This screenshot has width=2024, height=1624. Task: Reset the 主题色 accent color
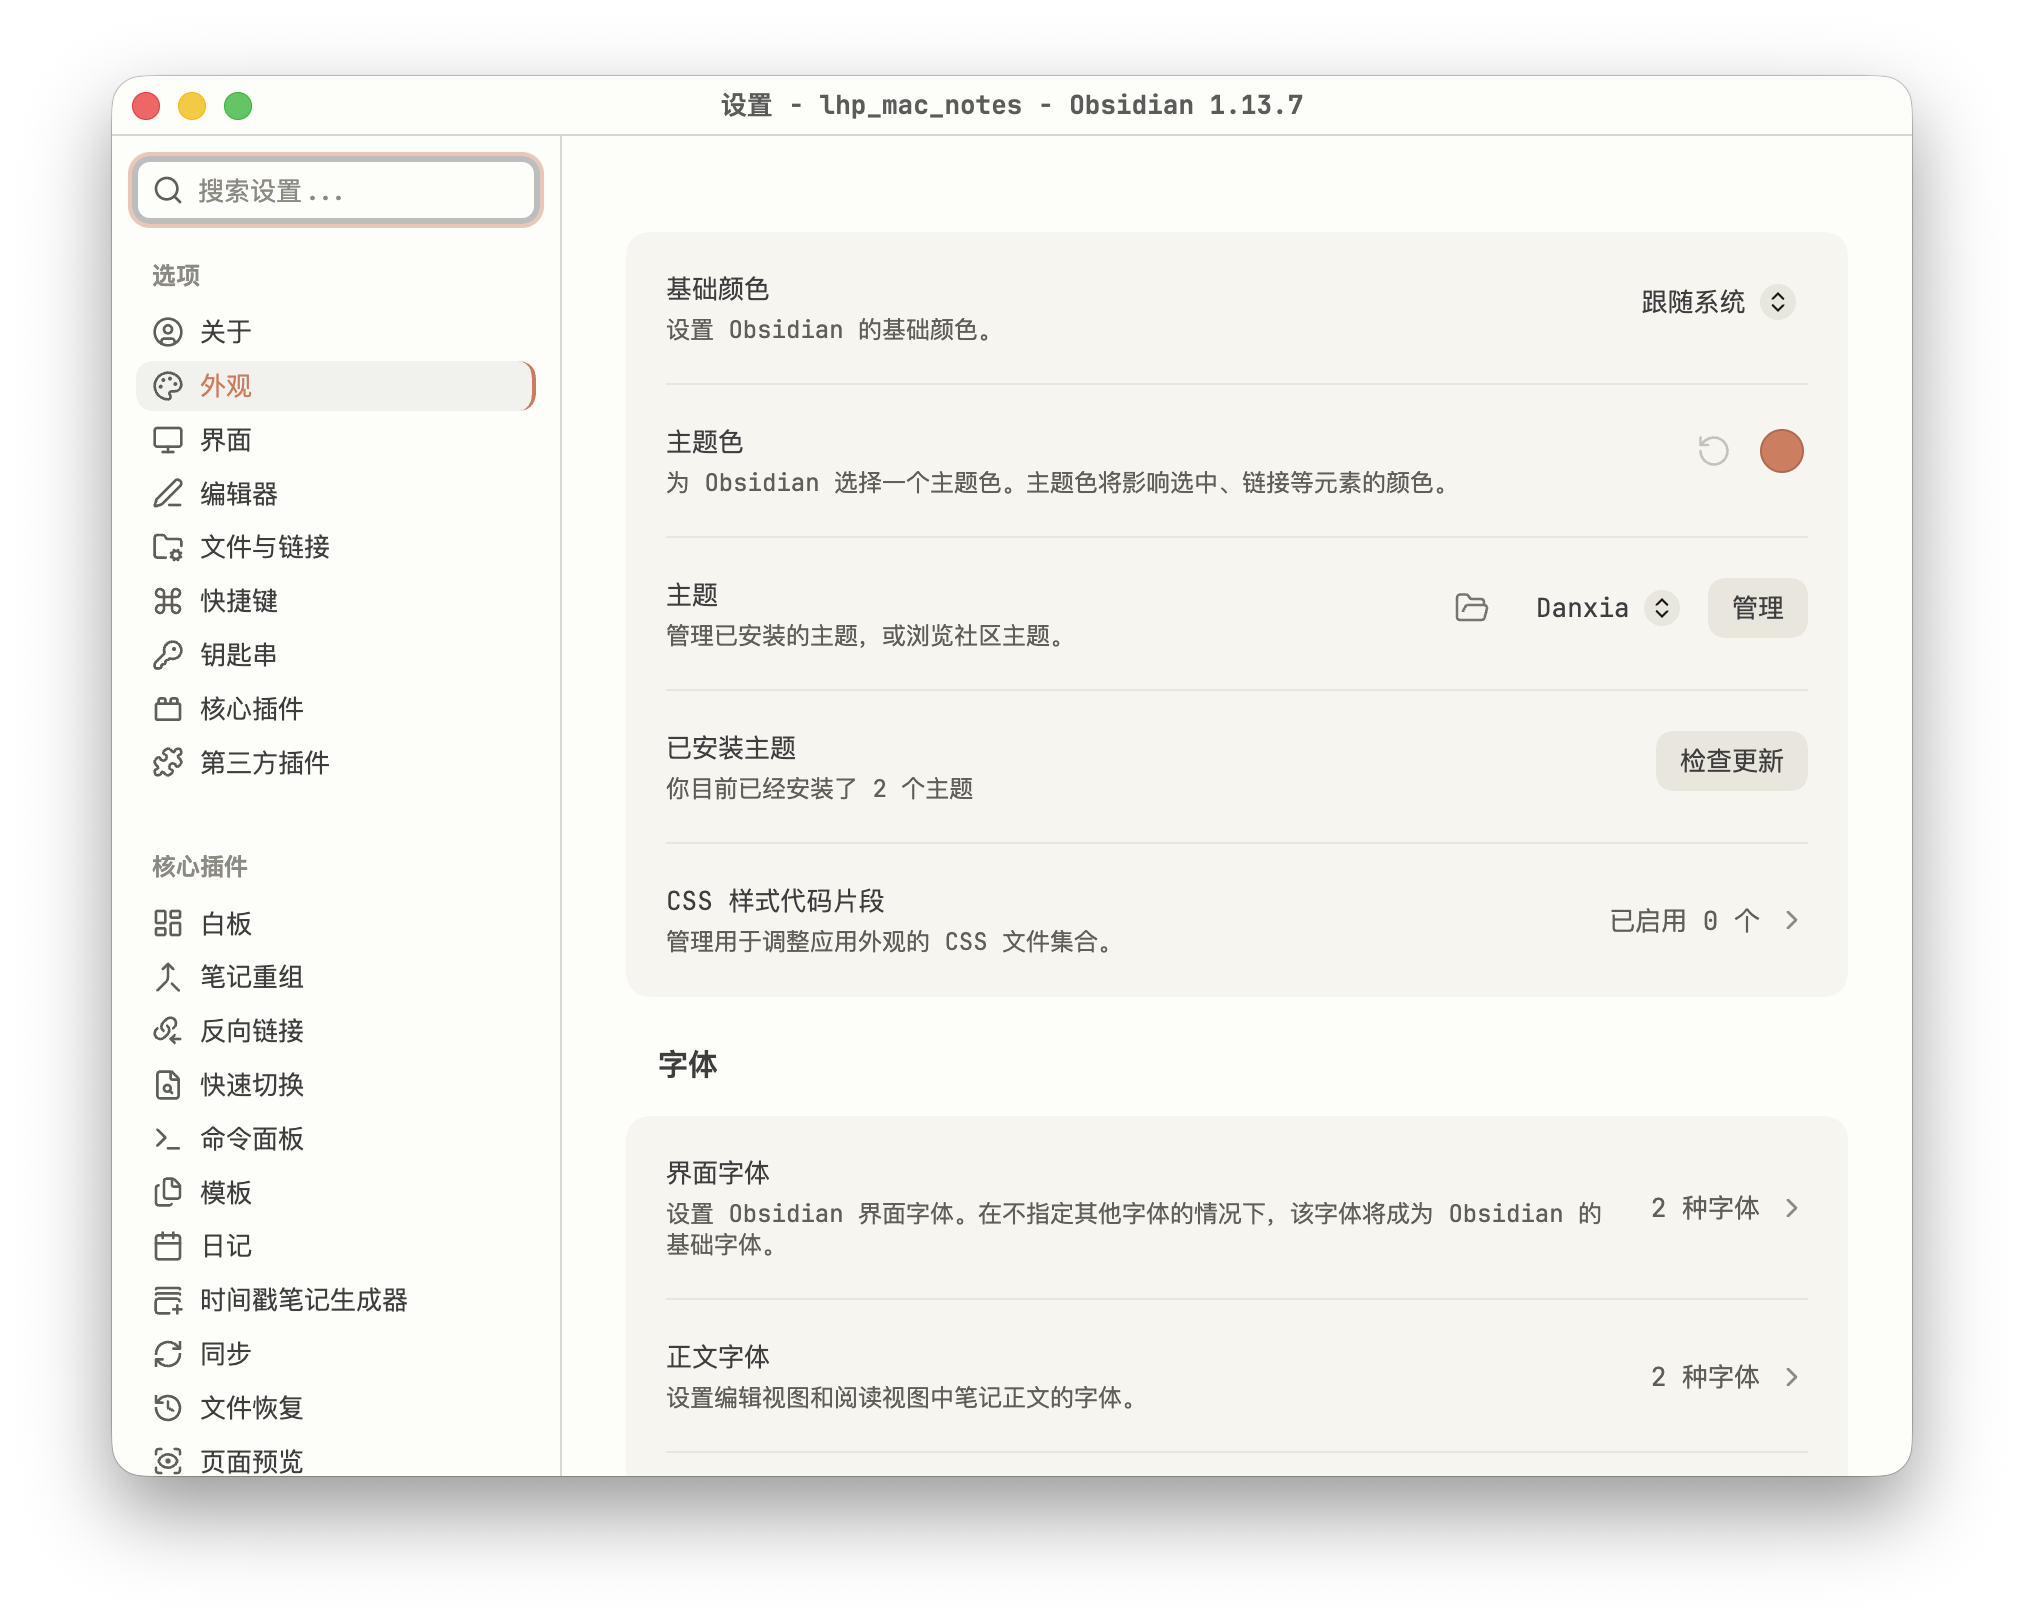coord(1713,451)
